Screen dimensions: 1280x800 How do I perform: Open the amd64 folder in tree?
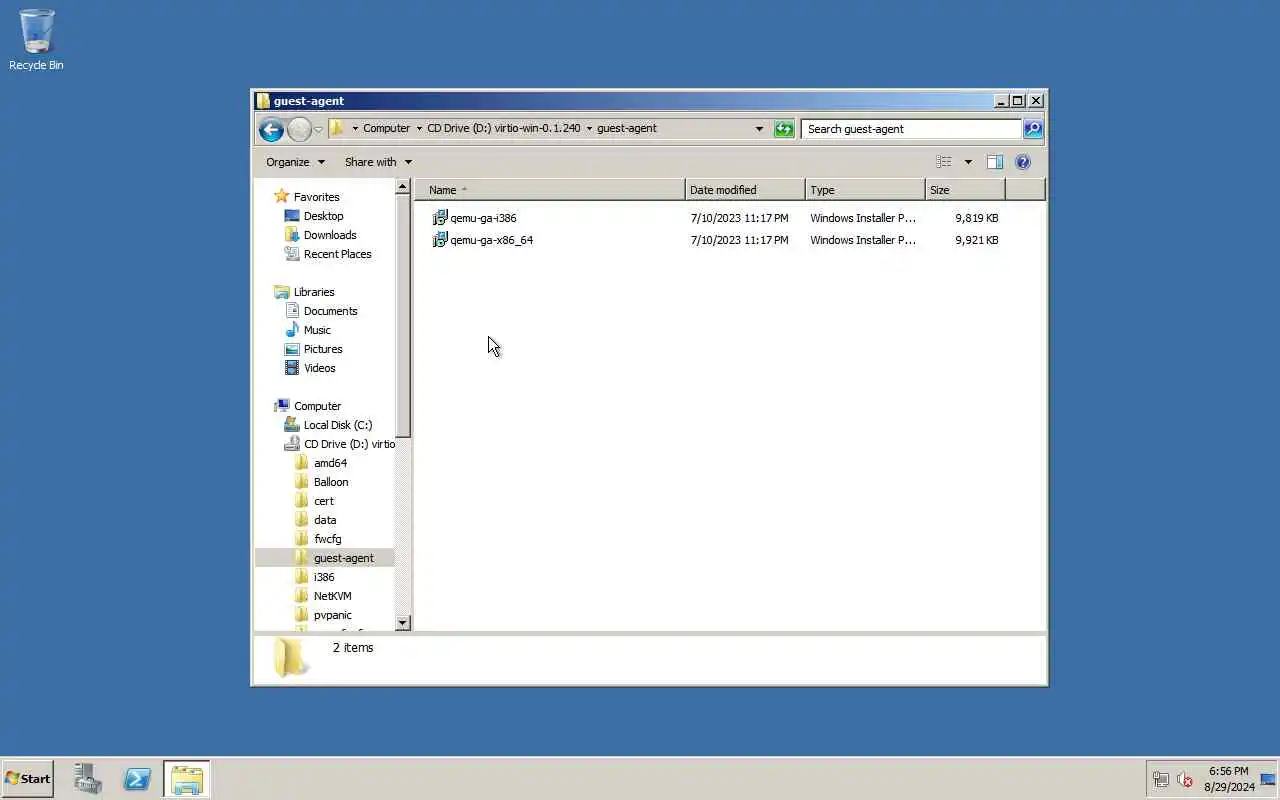(x=321, y=463)
